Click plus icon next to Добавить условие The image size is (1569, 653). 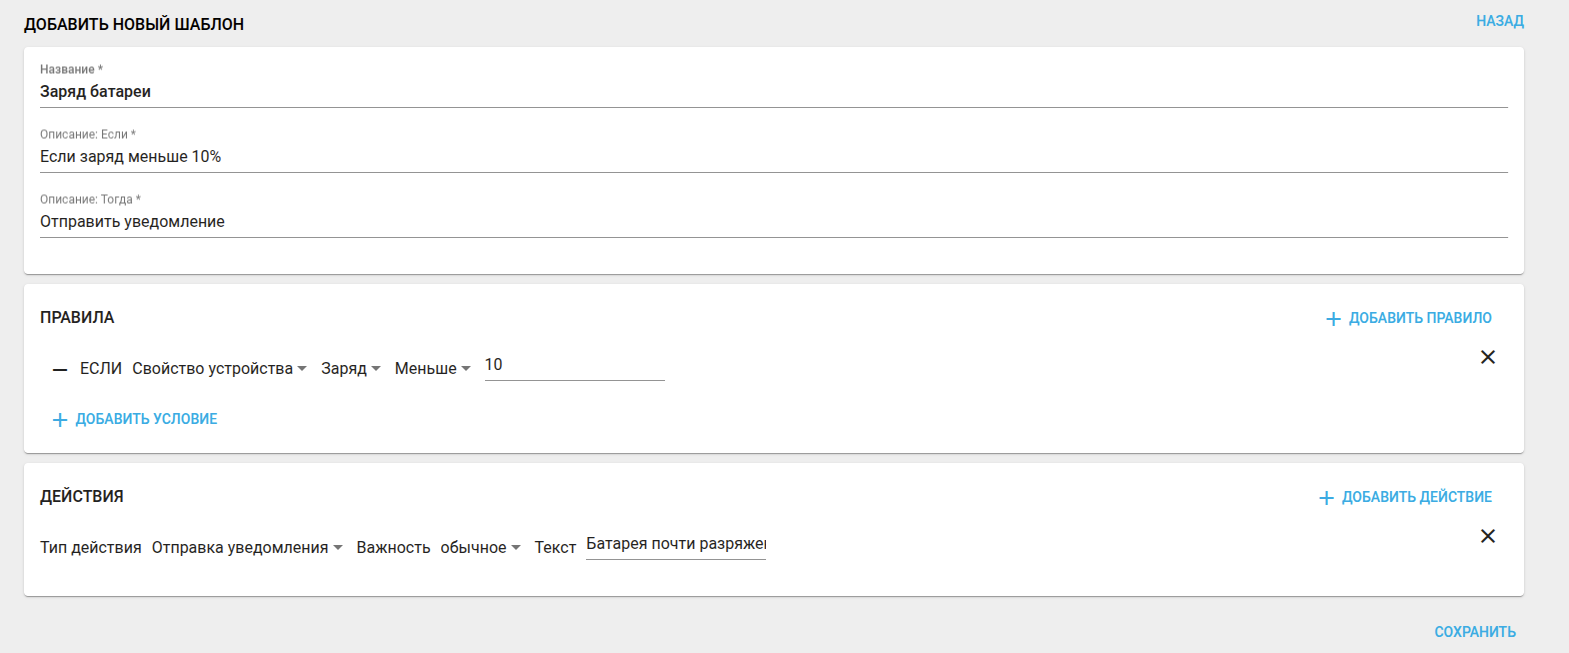[x=60, y=420]
